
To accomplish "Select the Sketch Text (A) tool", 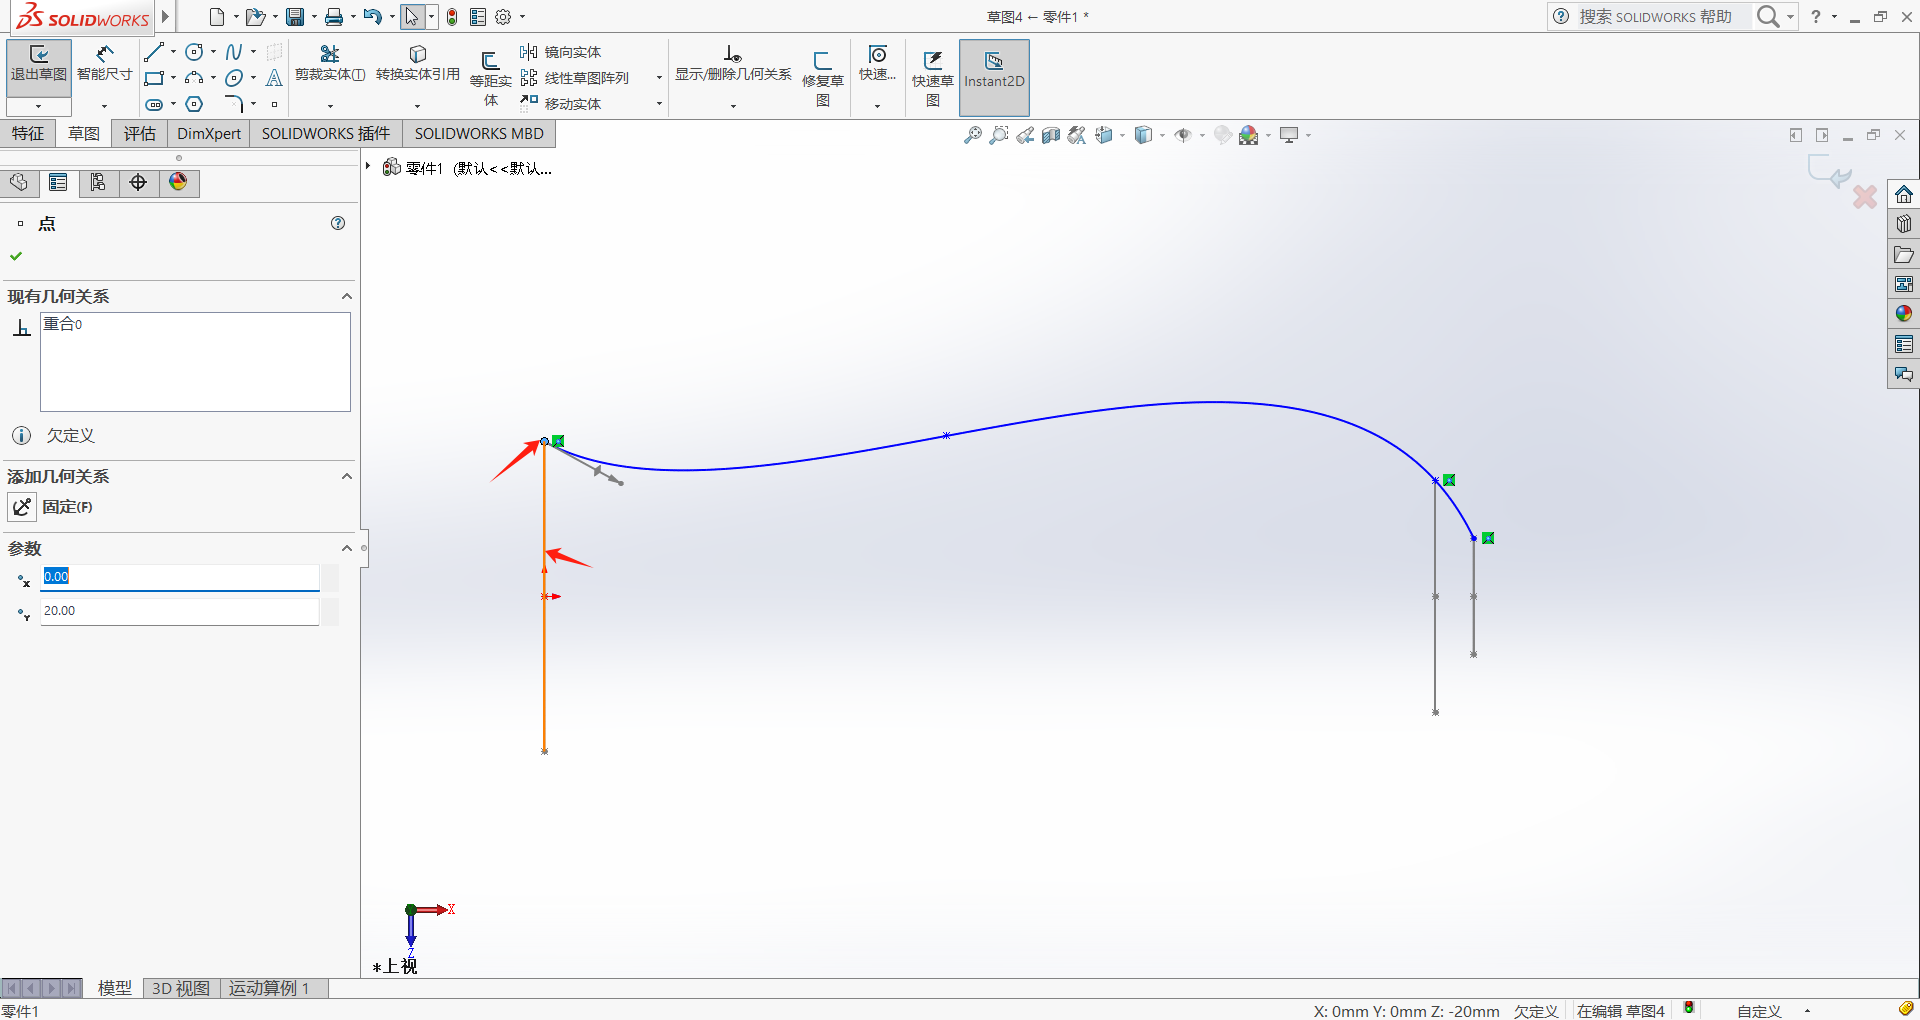I will point(274,78).
